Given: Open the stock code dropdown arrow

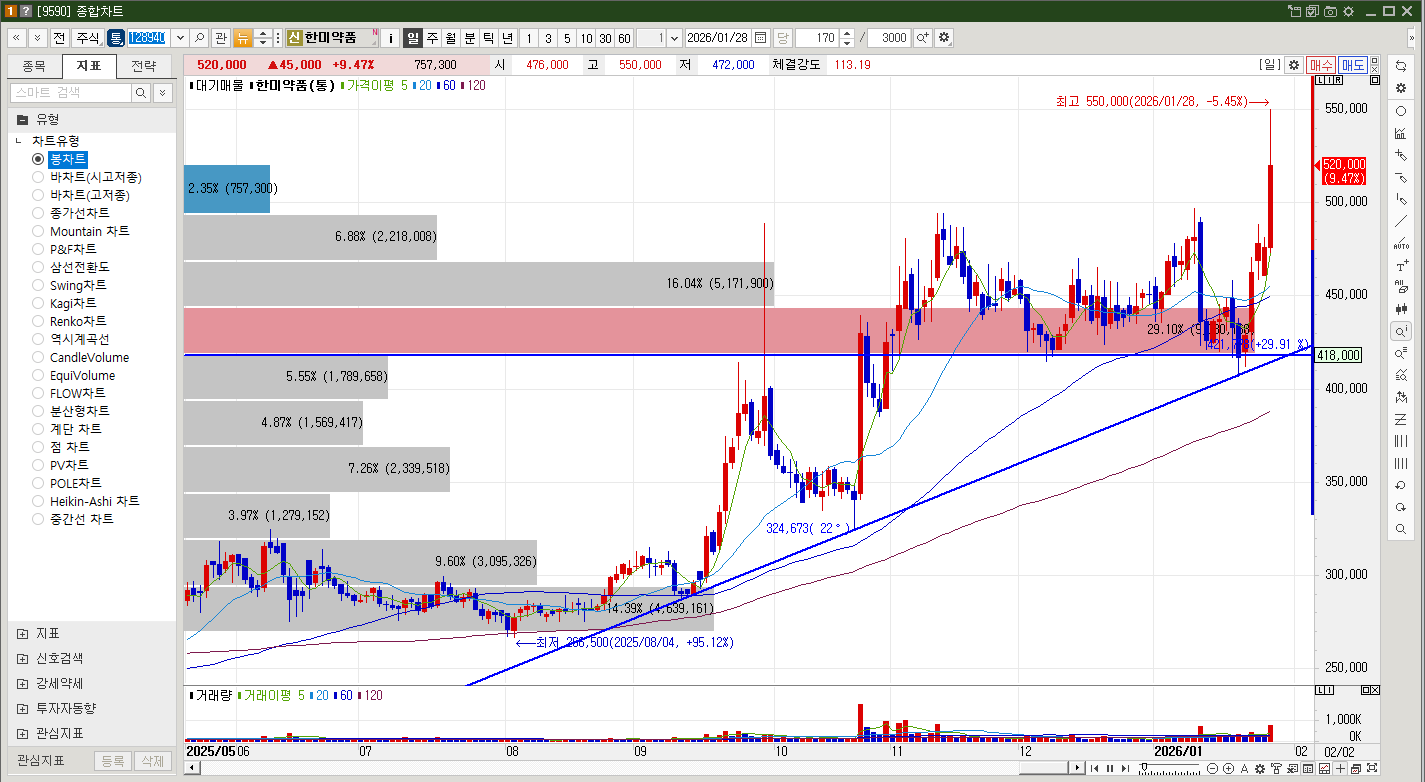Looking at the screenshot, I should point(180,38).
